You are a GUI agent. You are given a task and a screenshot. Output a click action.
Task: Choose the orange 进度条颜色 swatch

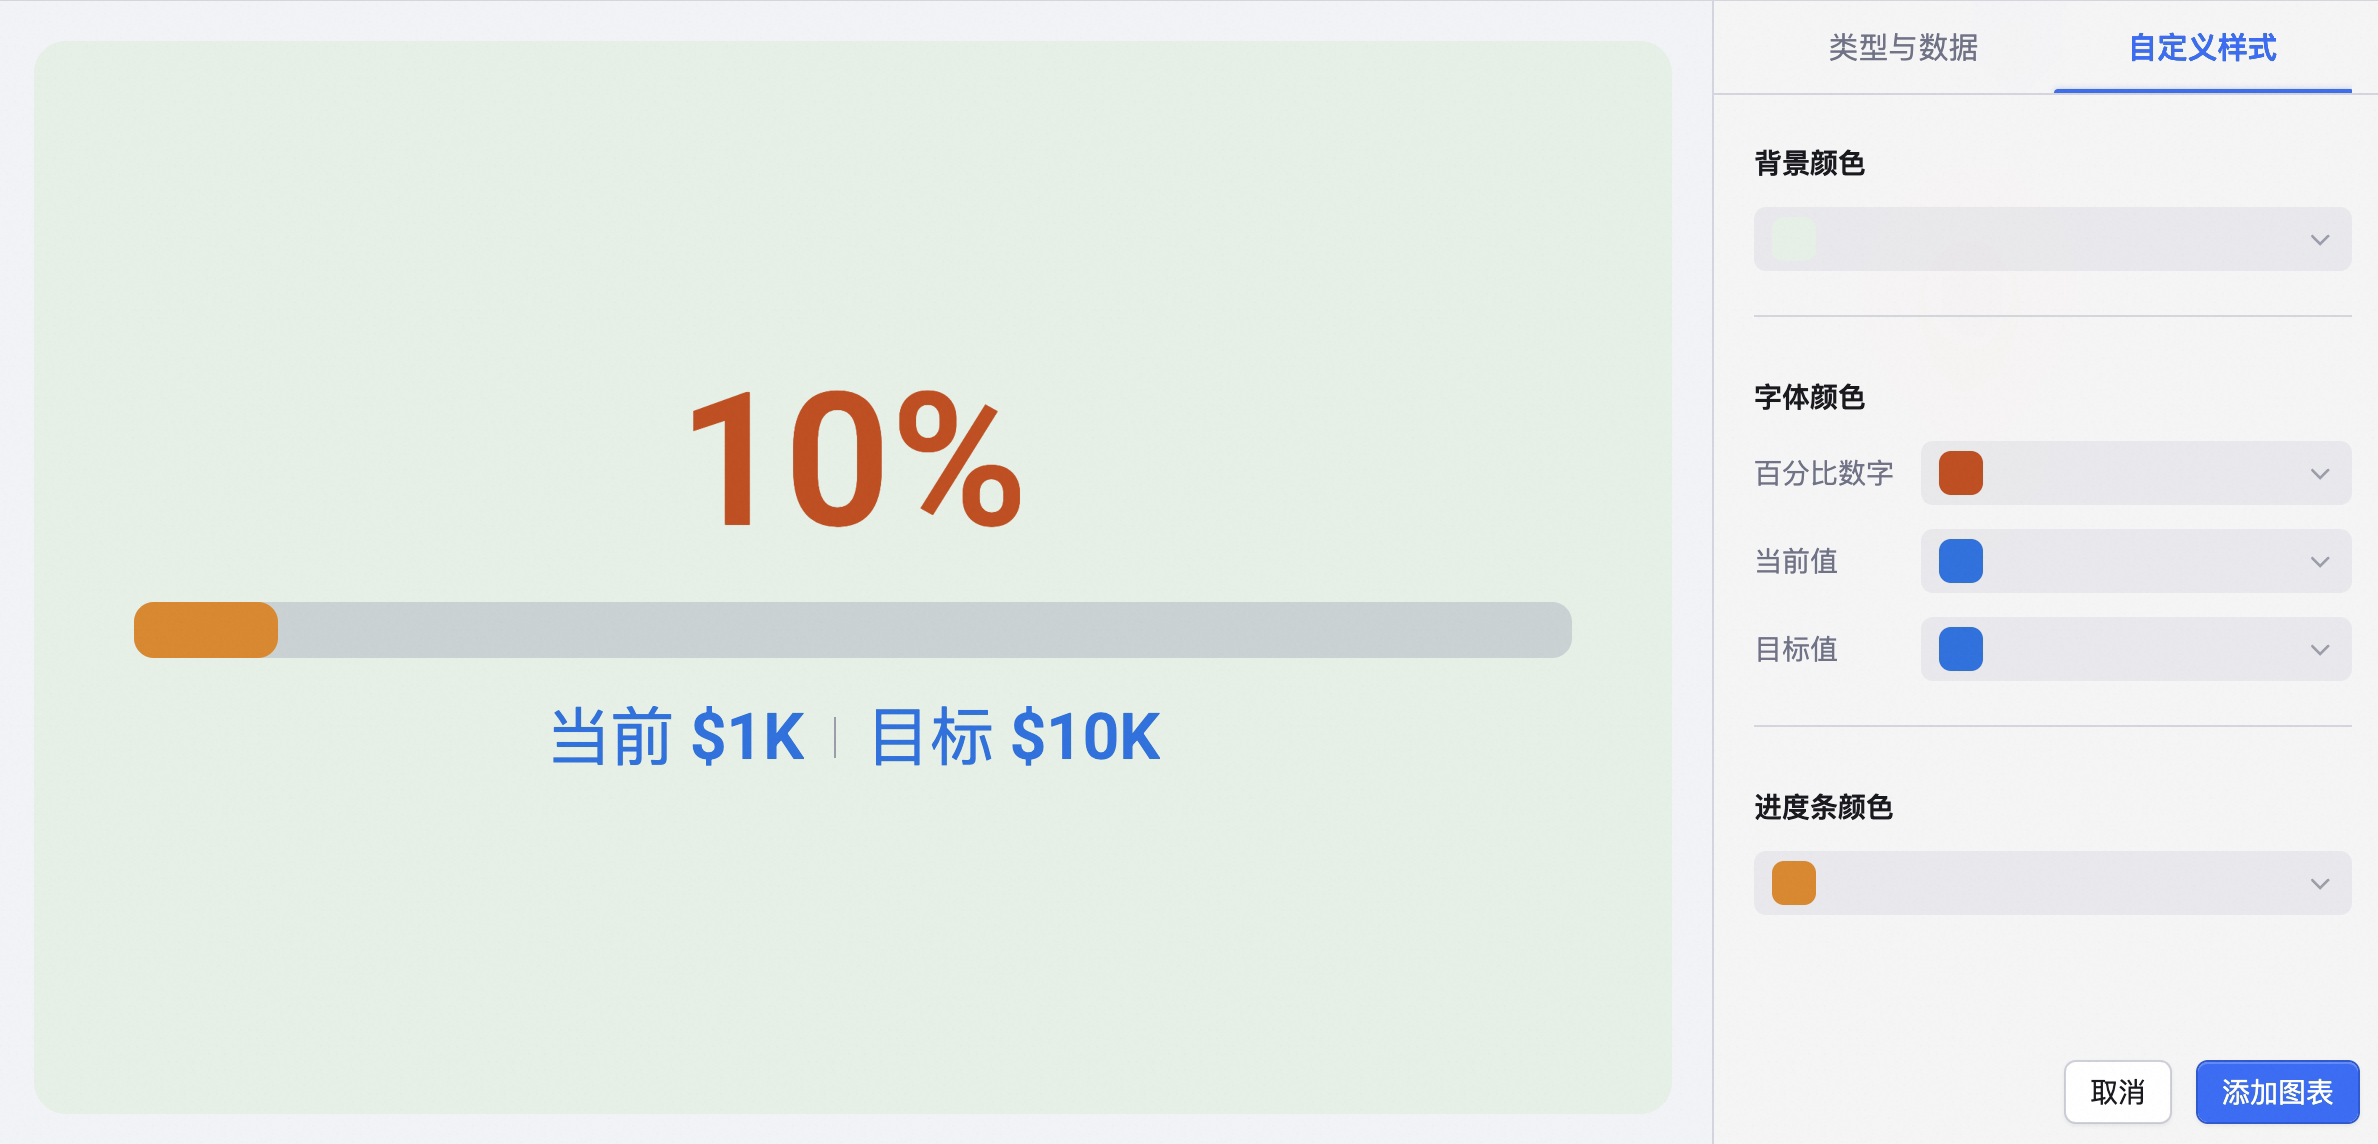tap(1794, 883)
